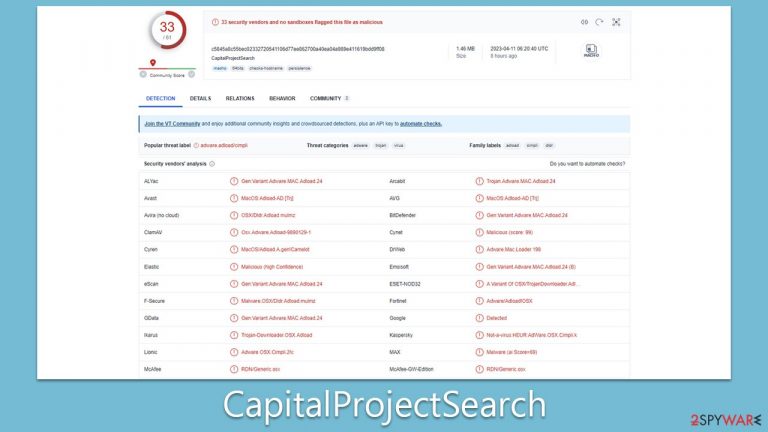Click the Kaspersky Not-a-virus HEUR result
768x432 pixels.
tap(531, 335)
